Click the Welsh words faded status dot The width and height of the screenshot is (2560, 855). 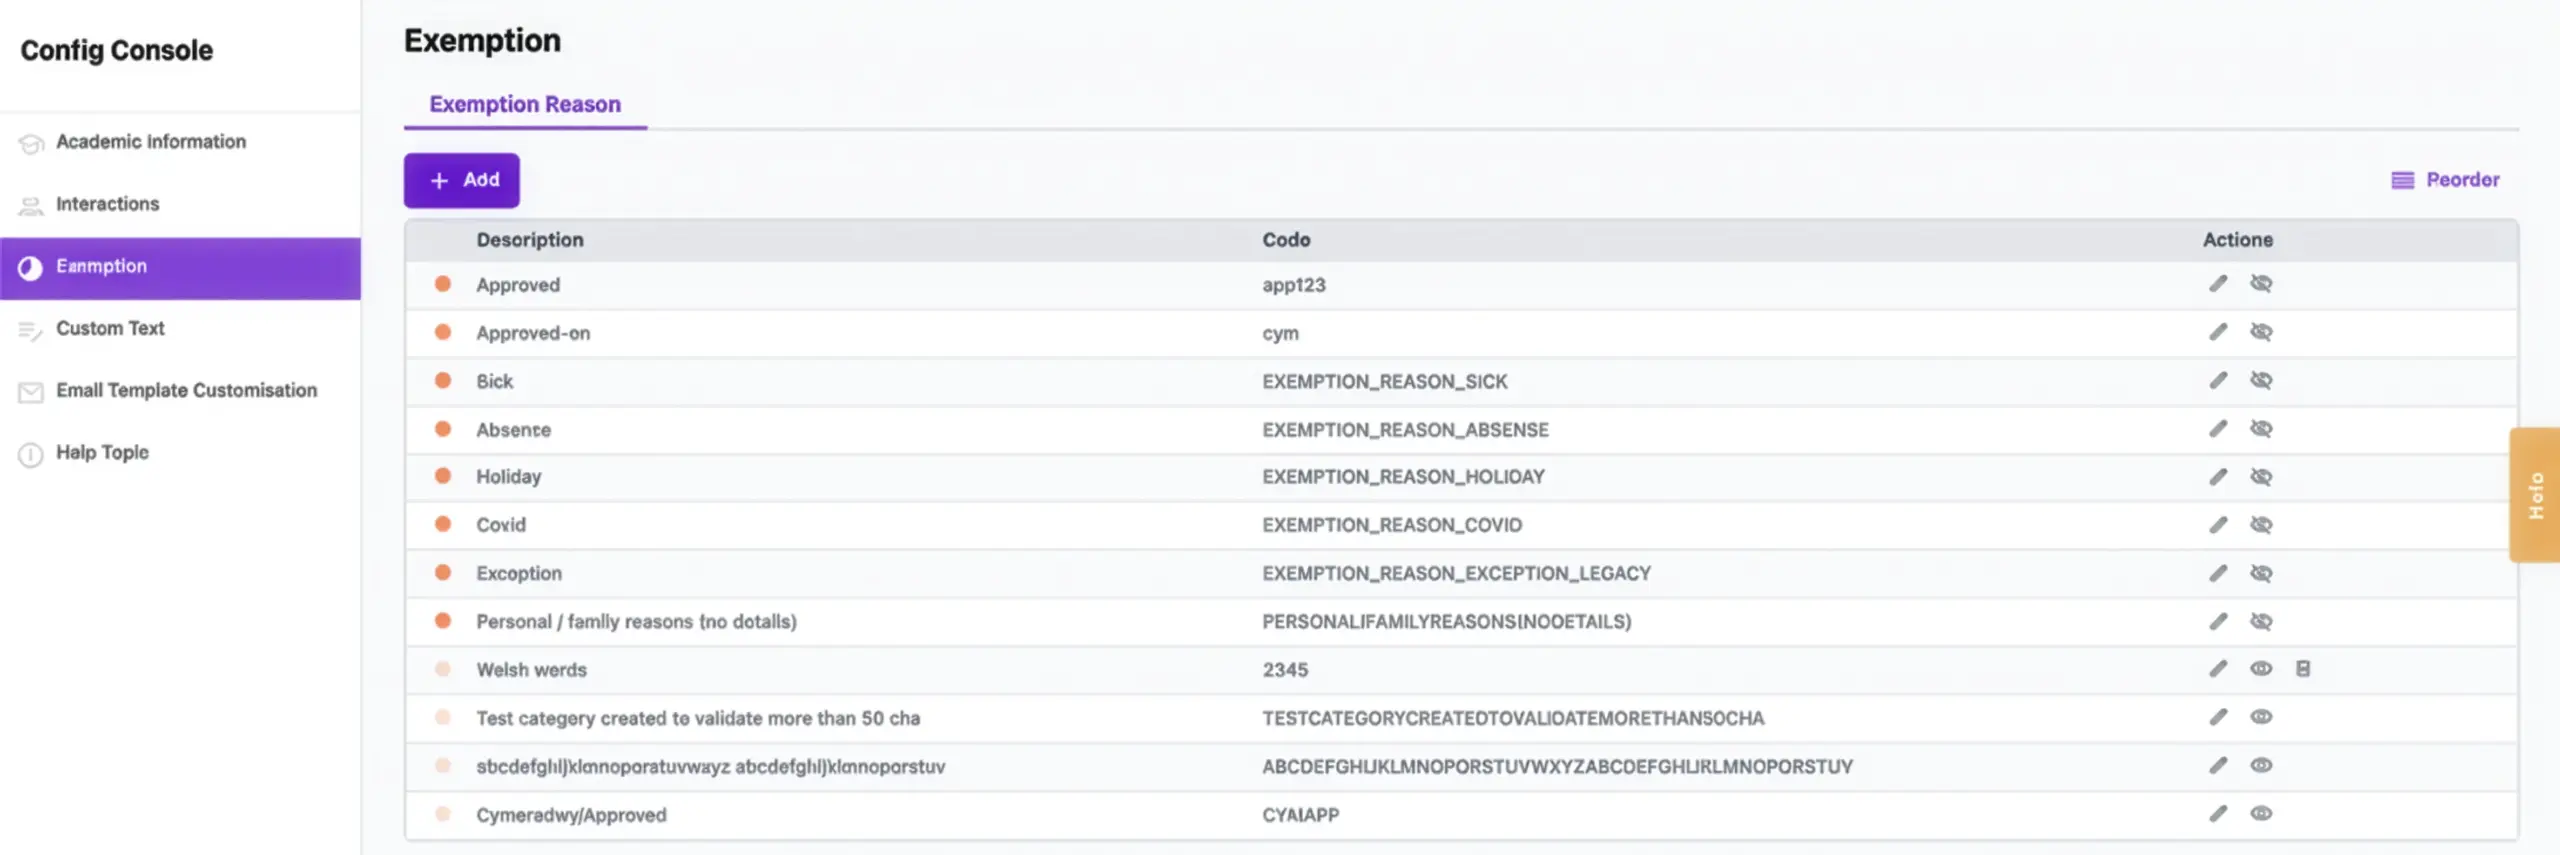tap(443, 669)
